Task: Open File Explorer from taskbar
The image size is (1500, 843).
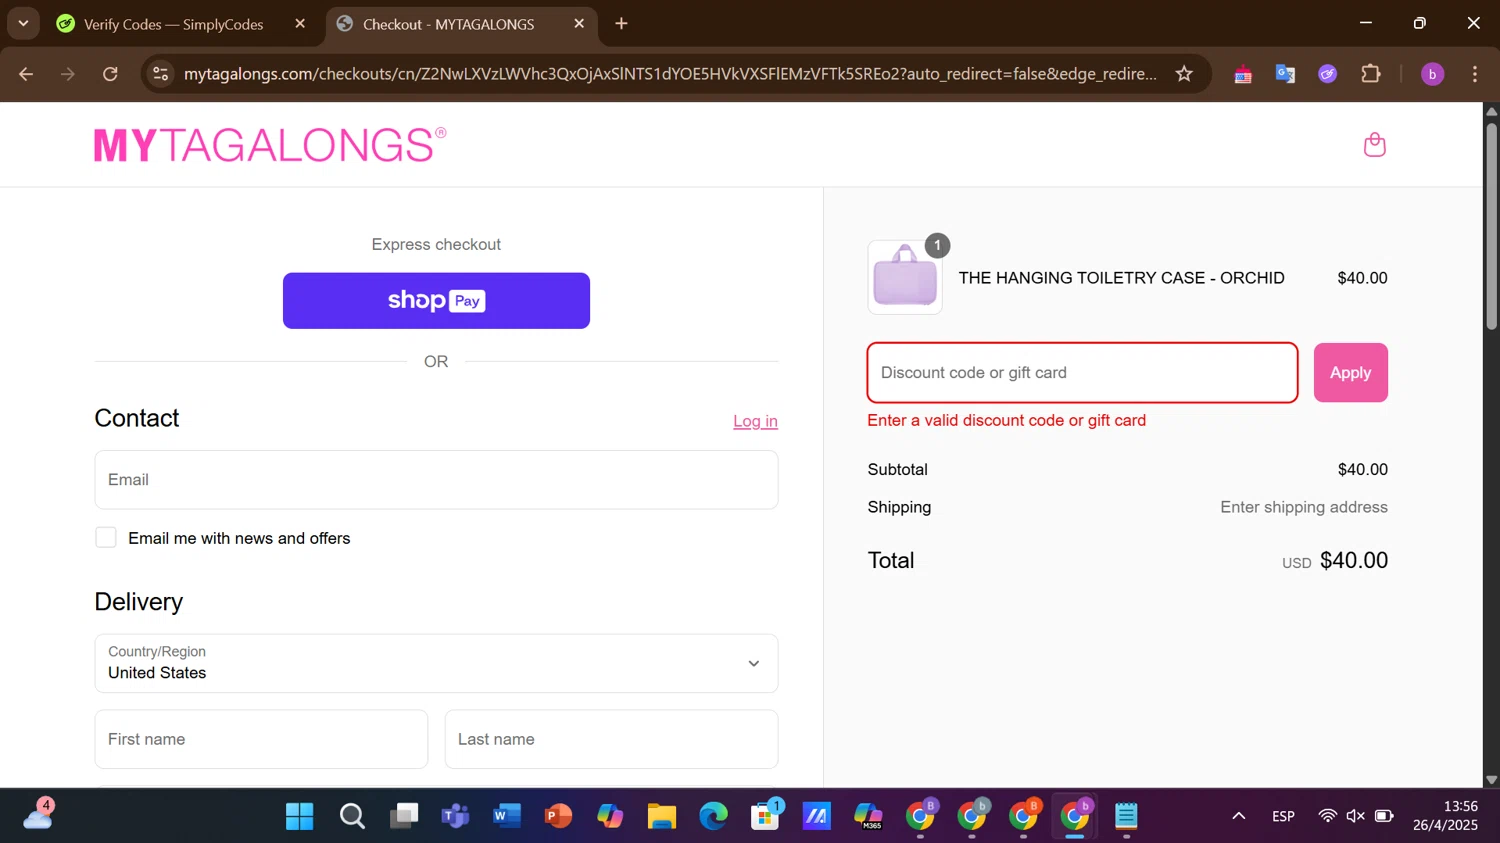Action: [662, 817]
